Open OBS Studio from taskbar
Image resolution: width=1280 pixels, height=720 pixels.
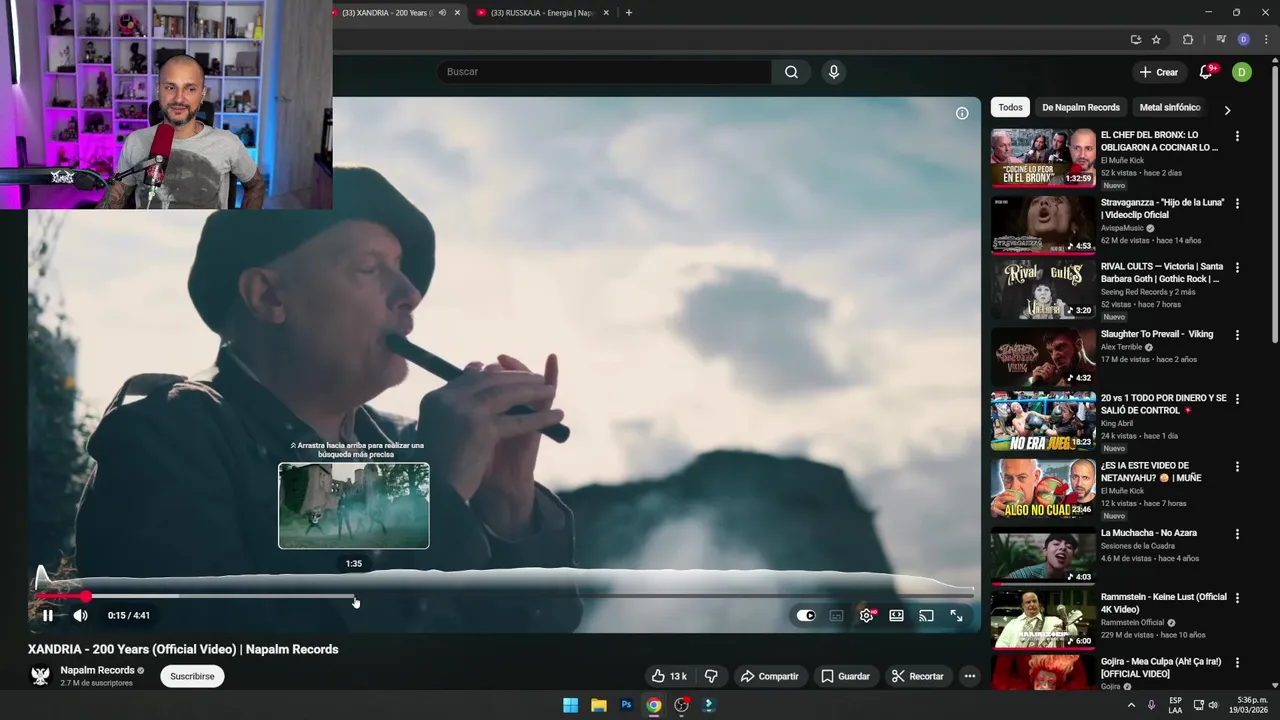tap(681, 705)
